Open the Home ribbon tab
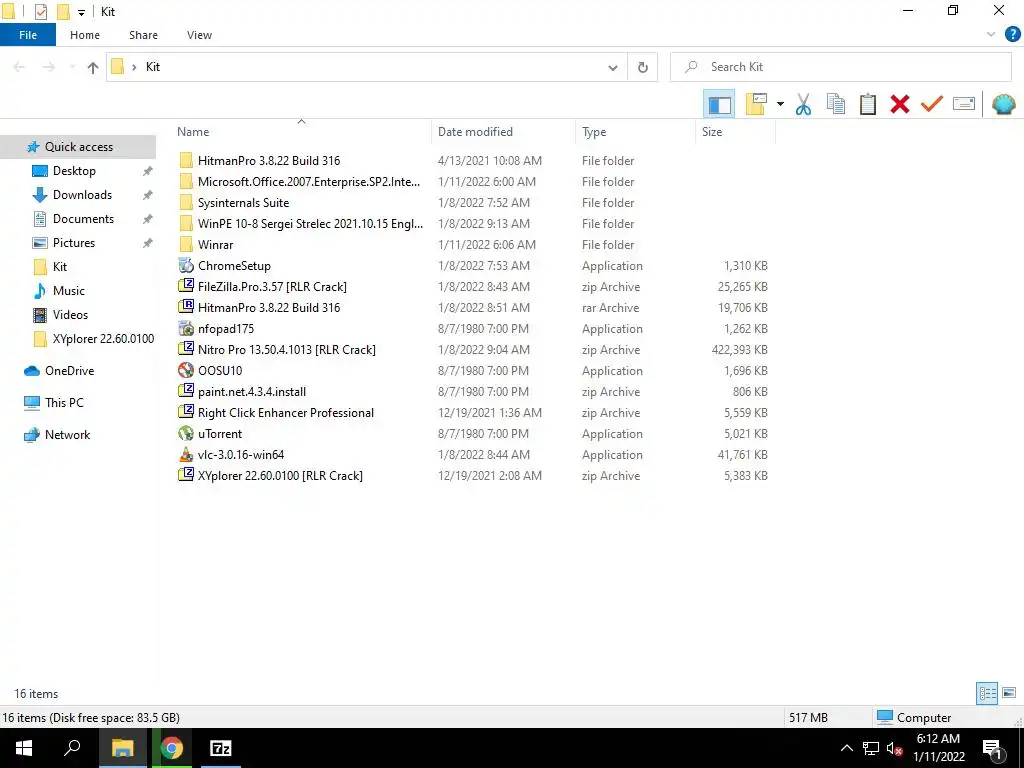This screenshot has height=768, width=1024. tap(85, 35)
